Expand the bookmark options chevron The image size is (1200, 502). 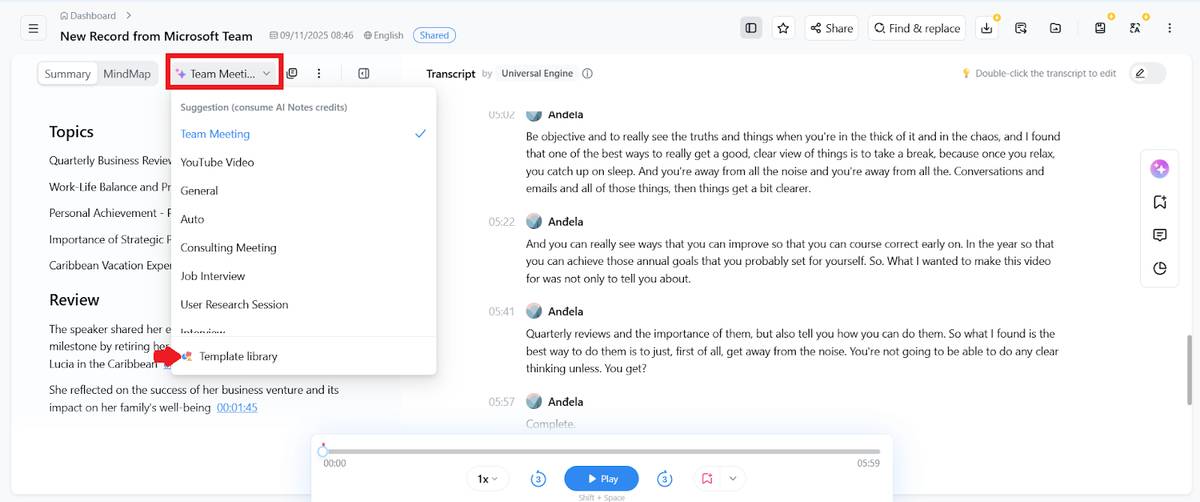tap(732, 479)
